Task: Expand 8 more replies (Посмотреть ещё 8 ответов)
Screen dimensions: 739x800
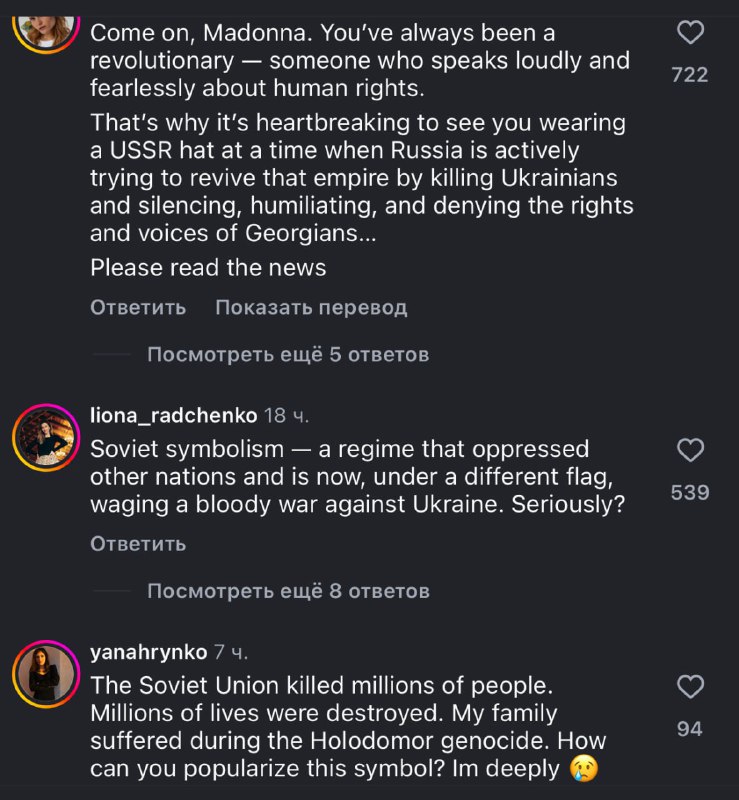Action: coord(288,591)
